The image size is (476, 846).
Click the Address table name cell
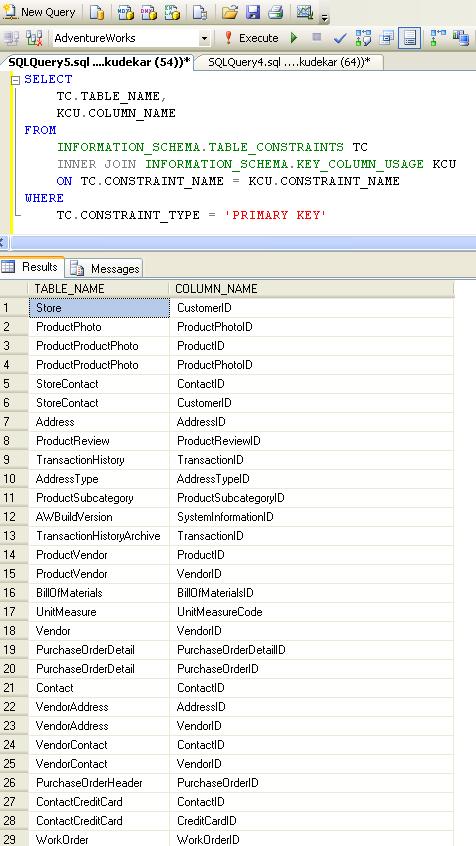tap(99, 422)
